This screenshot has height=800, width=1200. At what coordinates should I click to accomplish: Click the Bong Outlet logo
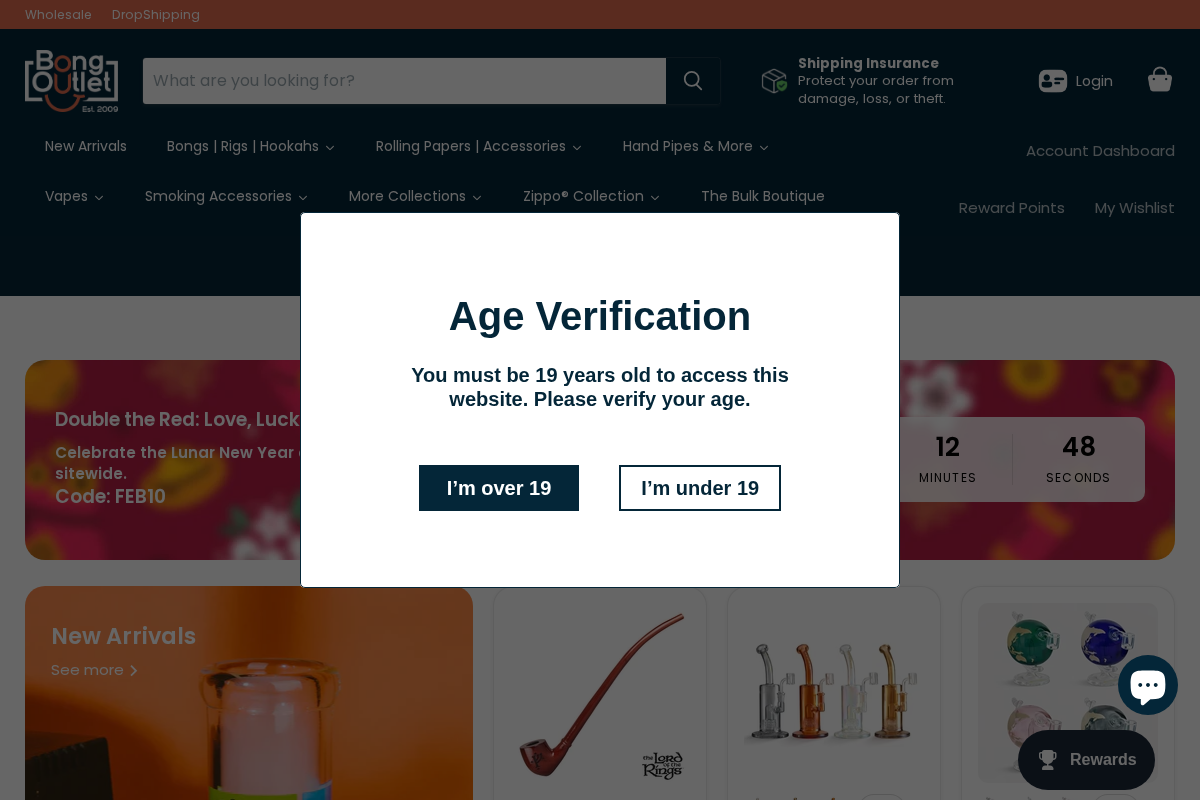71,81
